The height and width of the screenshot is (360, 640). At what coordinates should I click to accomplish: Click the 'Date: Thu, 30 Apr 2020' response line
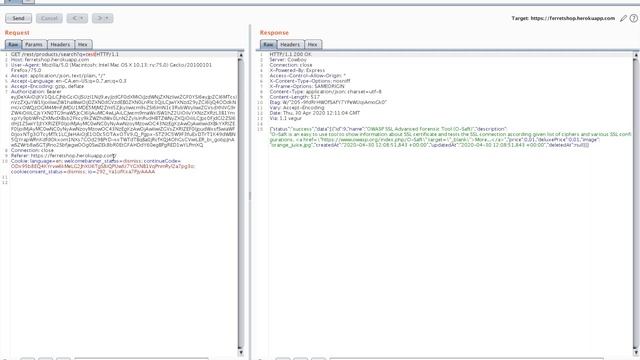coord(315,113)
